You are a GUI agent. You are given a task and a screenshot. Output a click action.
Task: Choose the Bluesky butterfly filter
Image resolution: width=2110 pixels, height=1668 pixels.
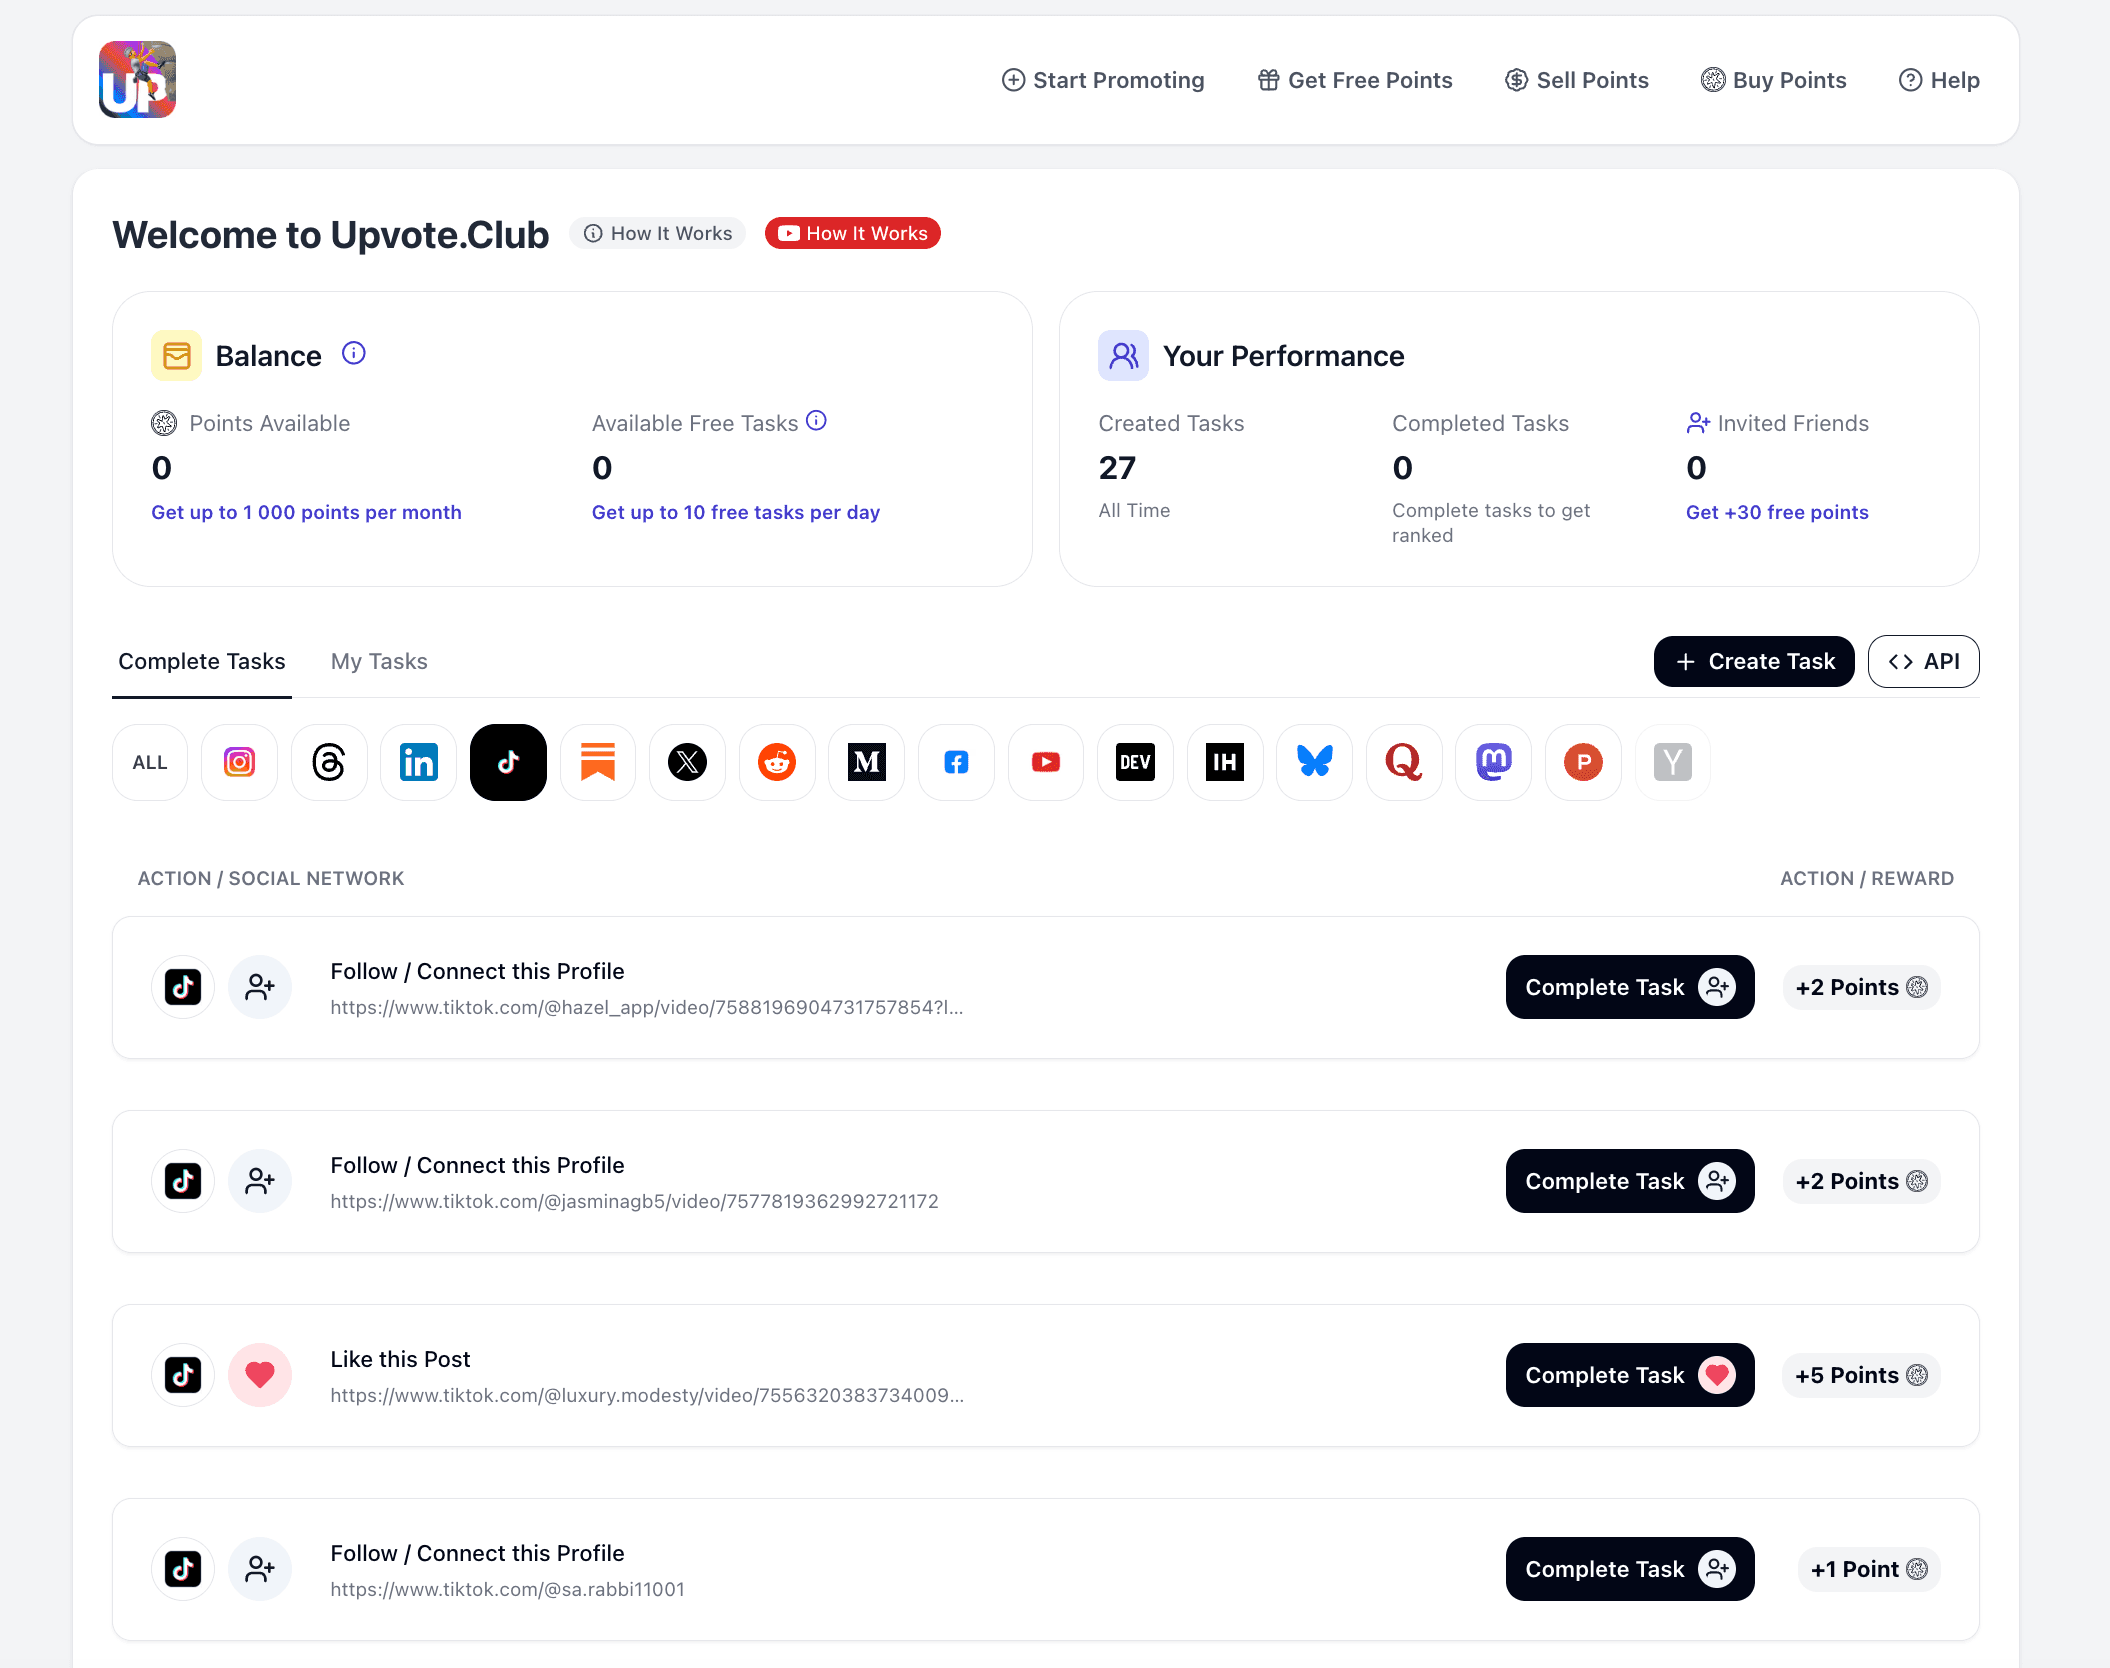point(1314,762)
